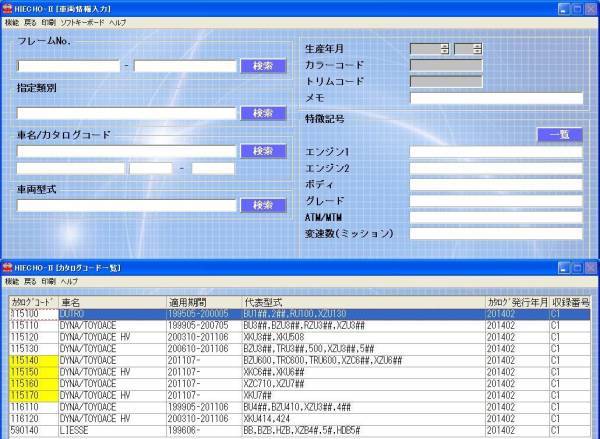Focus the second フレームNo. input field after the dash

(x=185, y=66)
